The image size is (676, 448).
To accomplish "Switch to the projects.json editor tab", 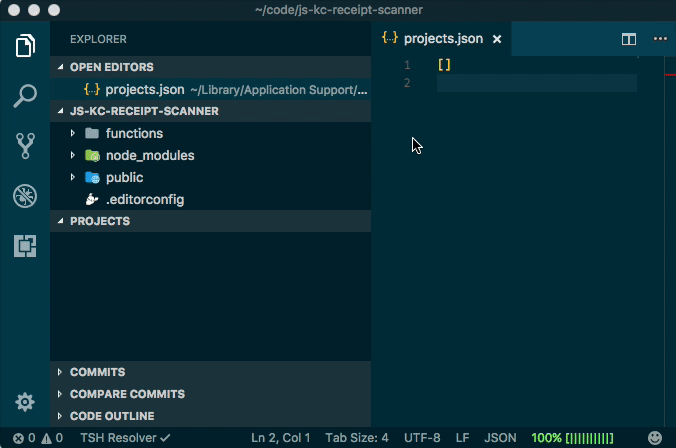I will point(441,39).
